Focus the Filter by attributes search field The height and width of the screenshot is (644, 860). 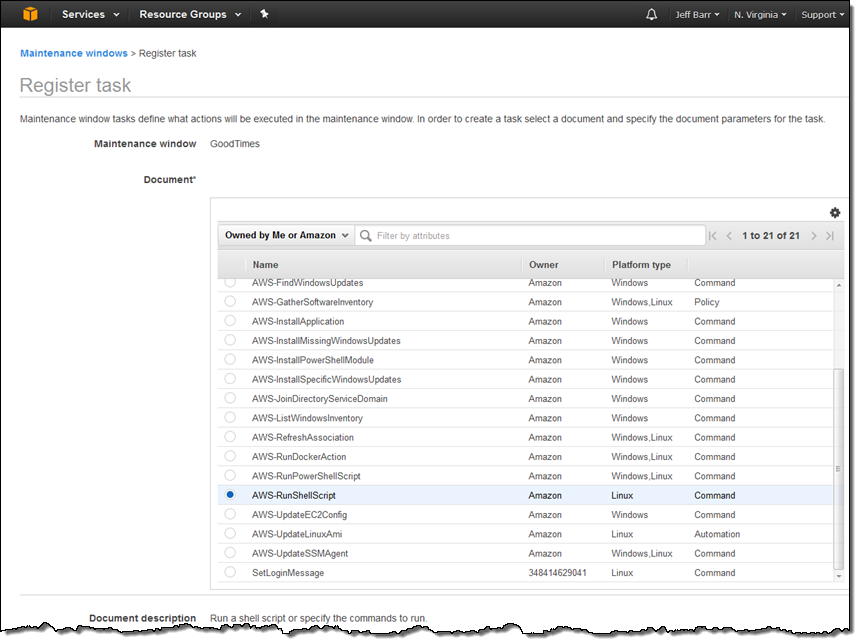point(530,235)
